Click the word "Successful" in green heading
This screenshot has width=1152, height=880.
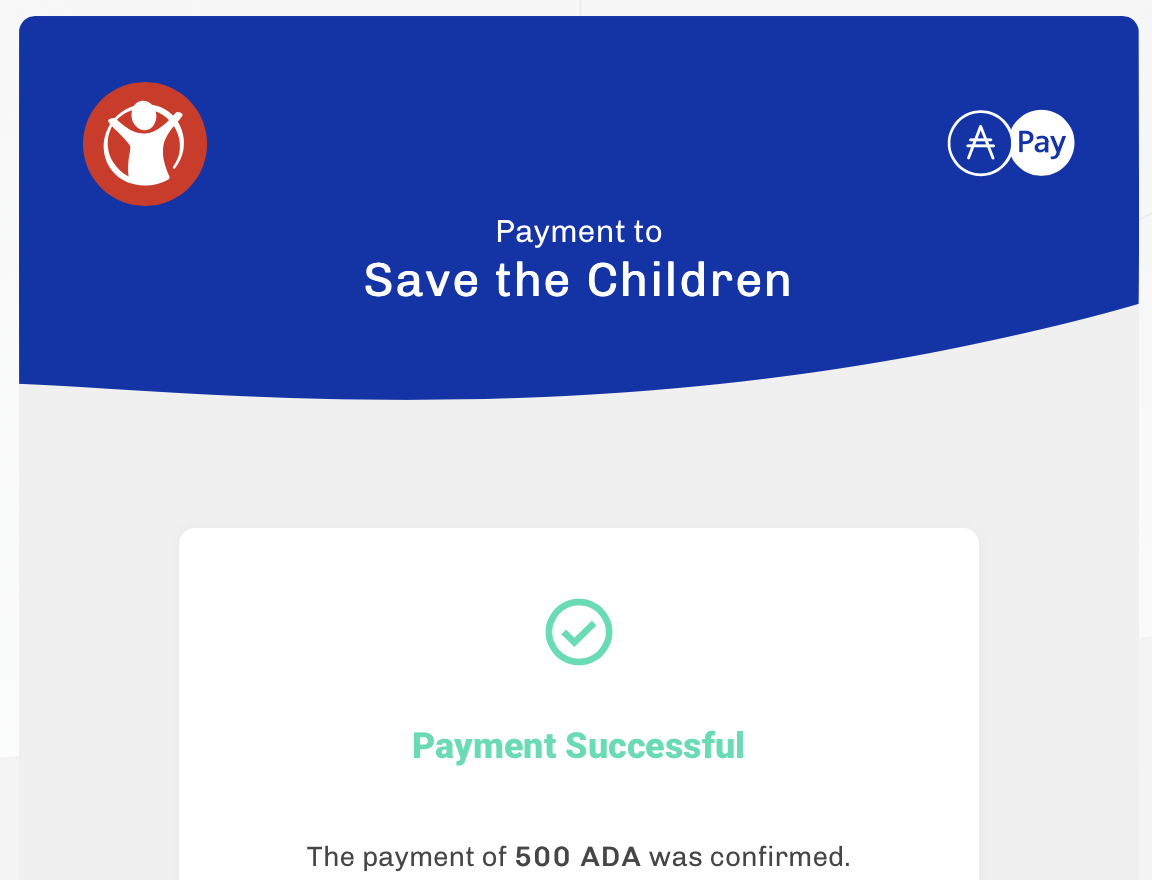tap(655, 746)
